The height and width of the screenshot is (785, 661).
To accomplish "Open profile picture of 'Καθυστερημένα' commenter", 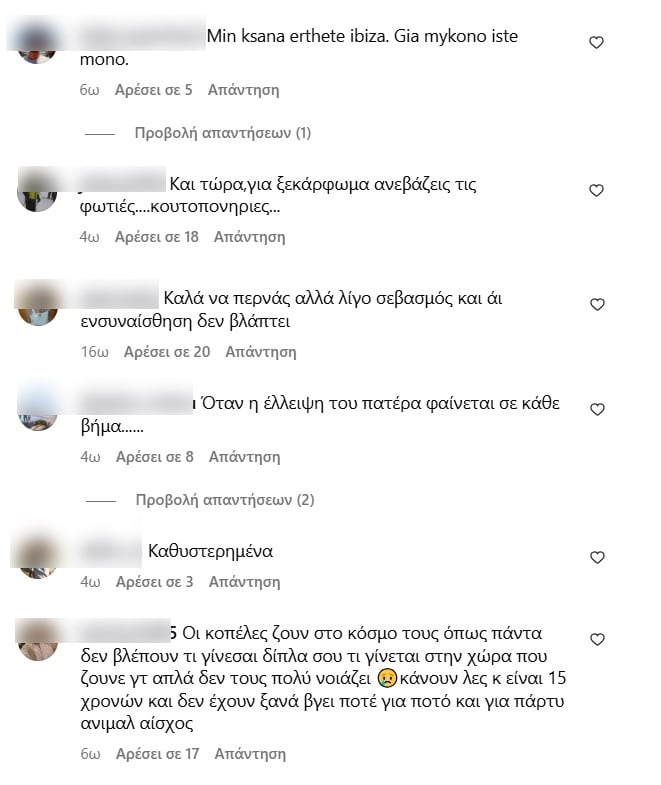I will coord(38,558).
